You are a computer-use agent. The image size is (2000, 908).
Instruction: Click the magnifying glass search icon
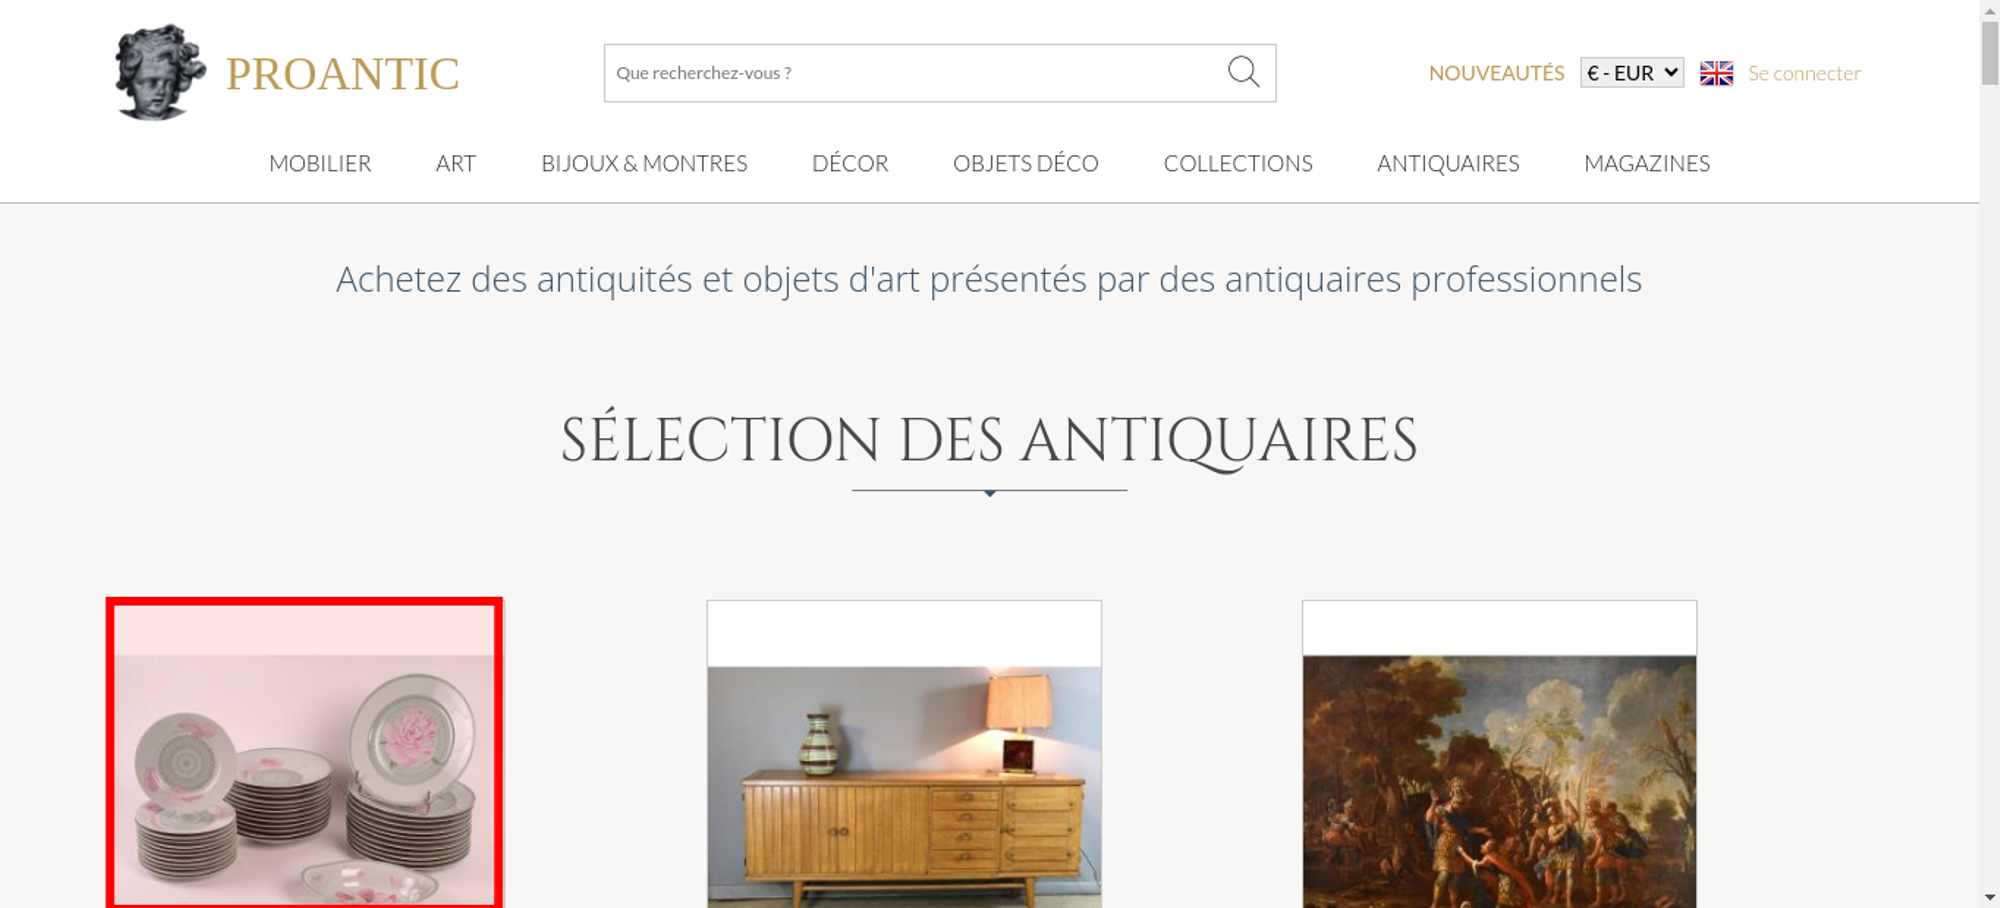click(1243, 72)
